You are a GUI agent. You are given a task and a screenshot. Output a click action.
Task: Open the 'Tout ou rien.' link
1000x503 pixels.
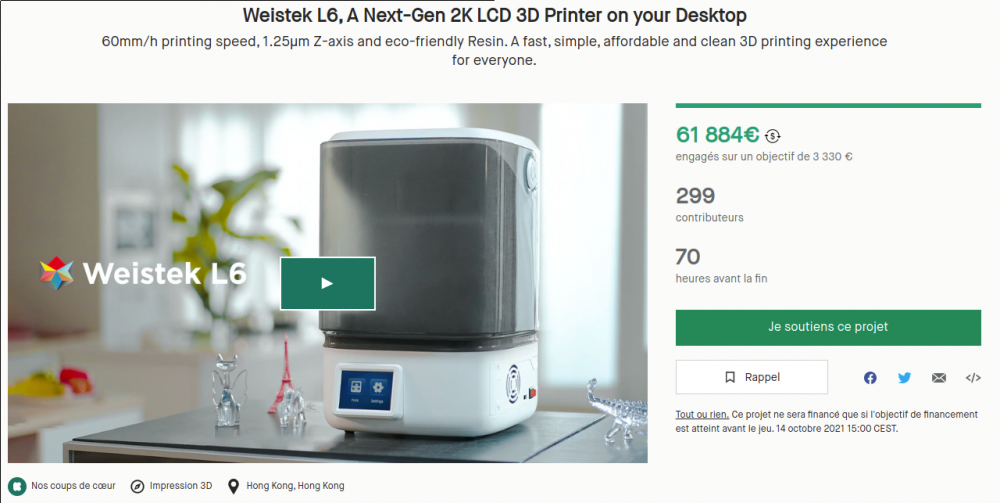click(701, 414)
